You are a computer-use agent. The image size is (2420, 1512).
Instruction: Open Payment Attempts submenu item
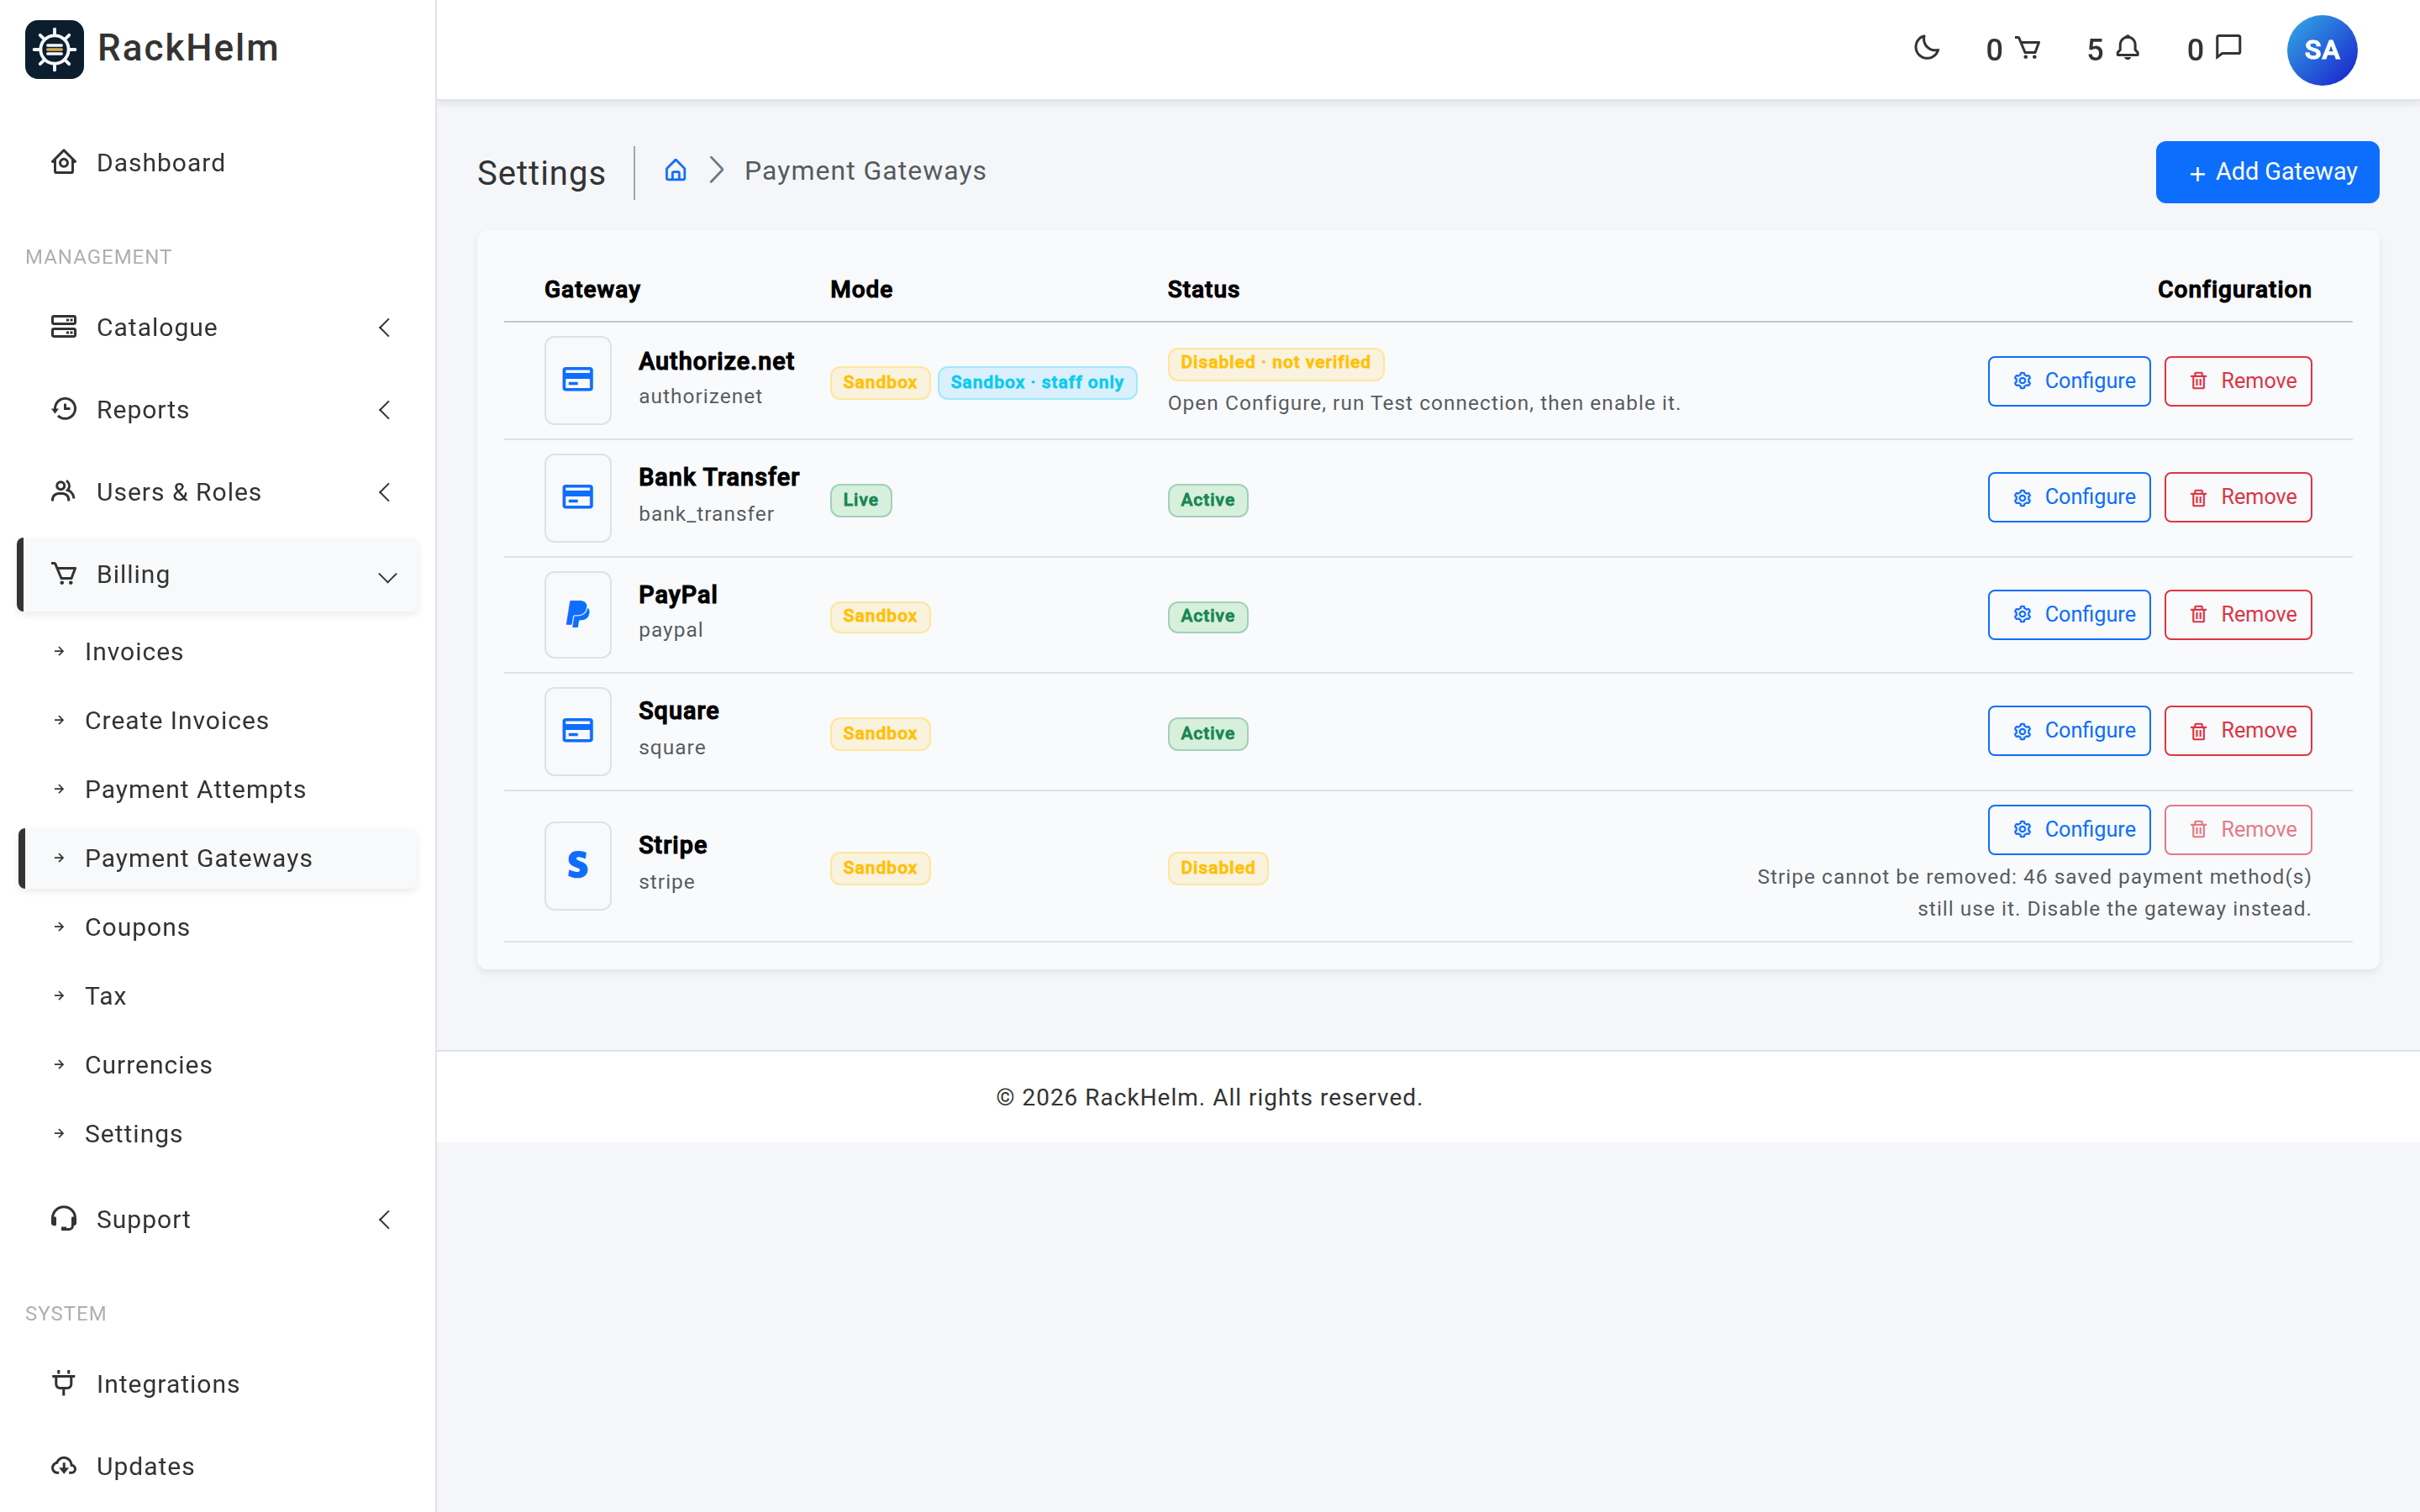click(x=218, y=789)
